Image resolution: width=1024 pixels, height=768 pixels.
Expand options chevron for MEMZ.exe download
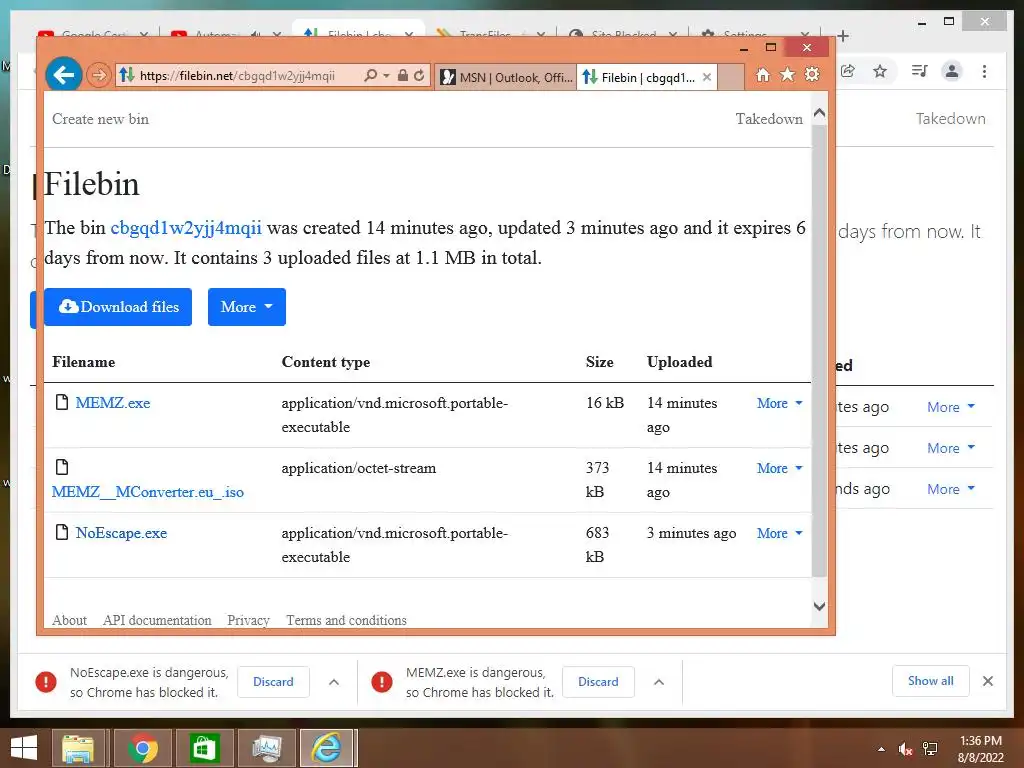click(659, 682)
